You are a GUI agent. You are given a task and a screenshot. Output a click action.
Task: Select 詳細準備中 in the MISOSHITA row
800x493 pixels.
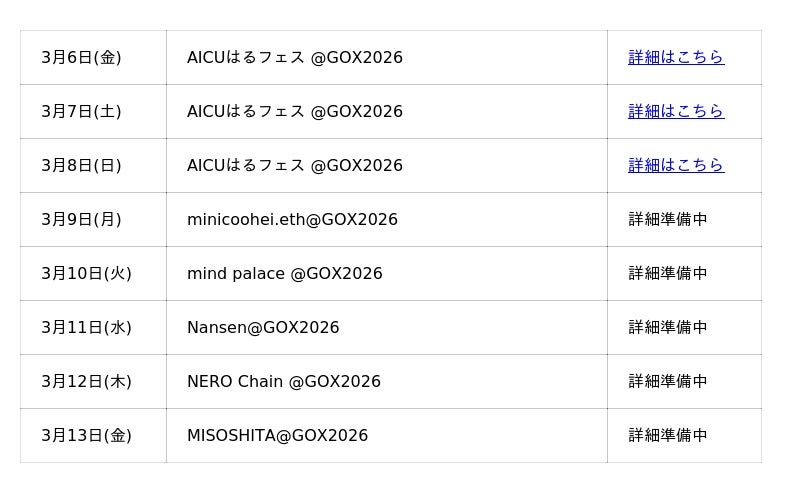[x=668, y=436]
